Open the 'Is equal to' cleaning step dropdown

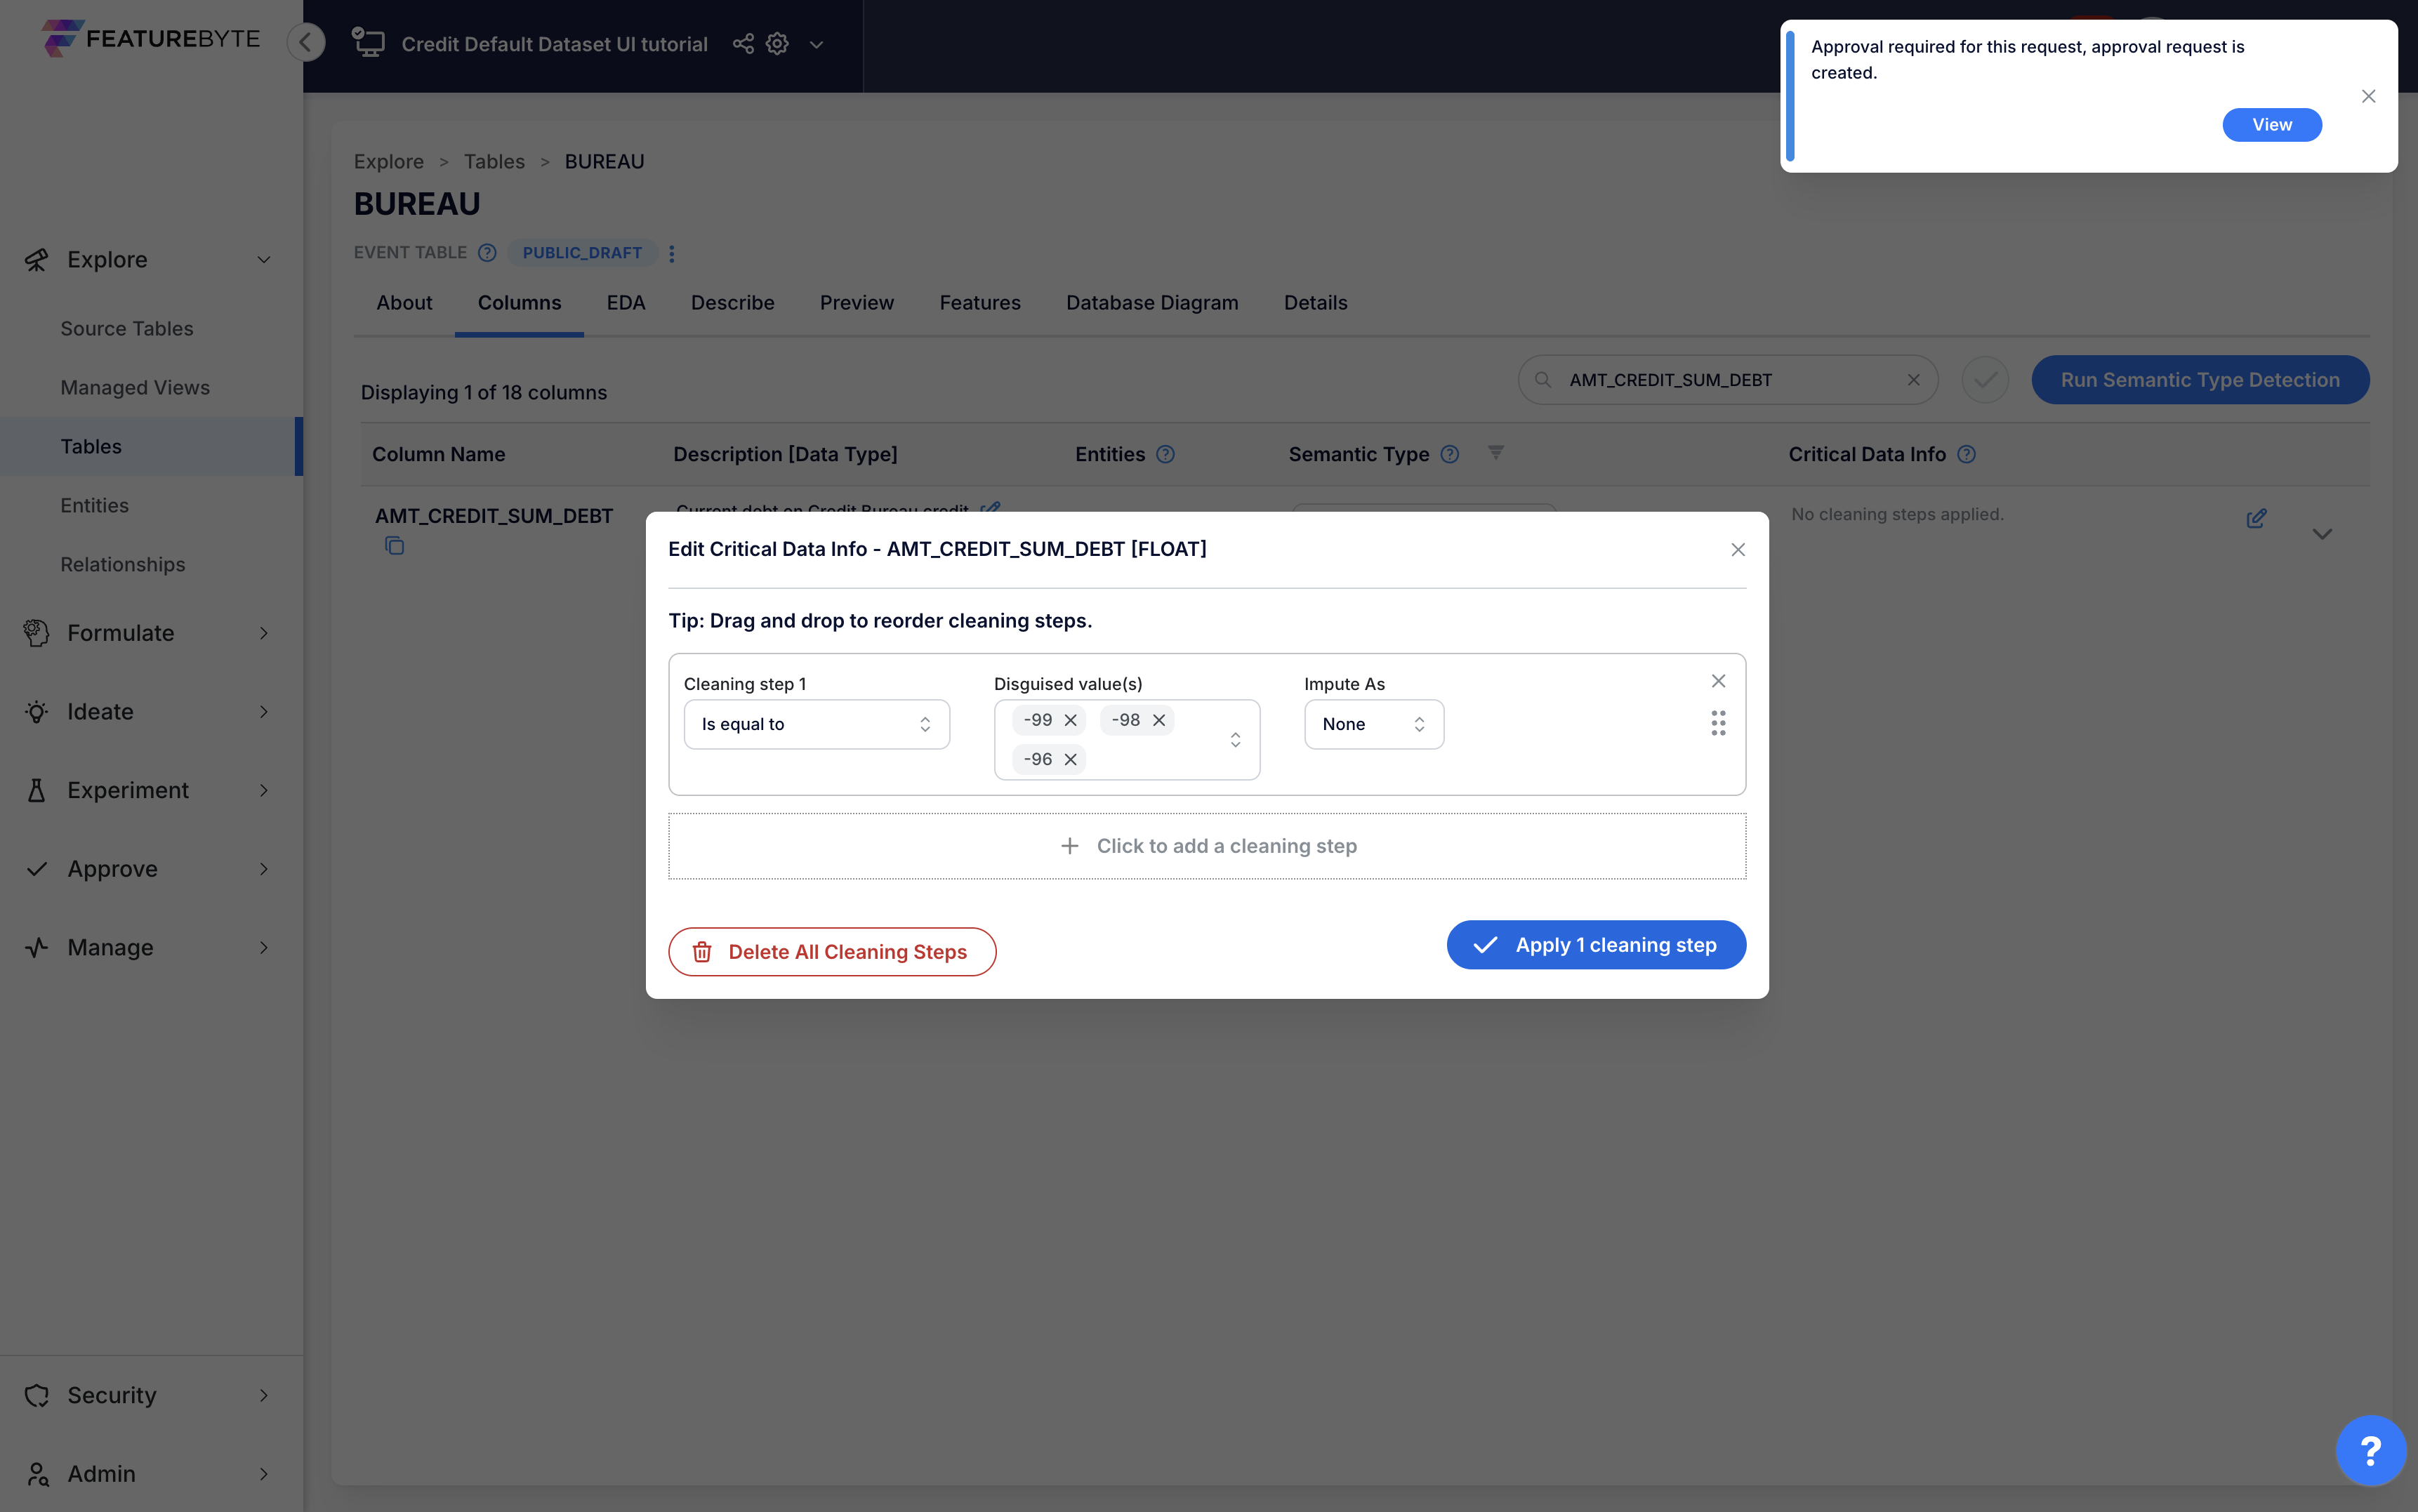point(816,724)
